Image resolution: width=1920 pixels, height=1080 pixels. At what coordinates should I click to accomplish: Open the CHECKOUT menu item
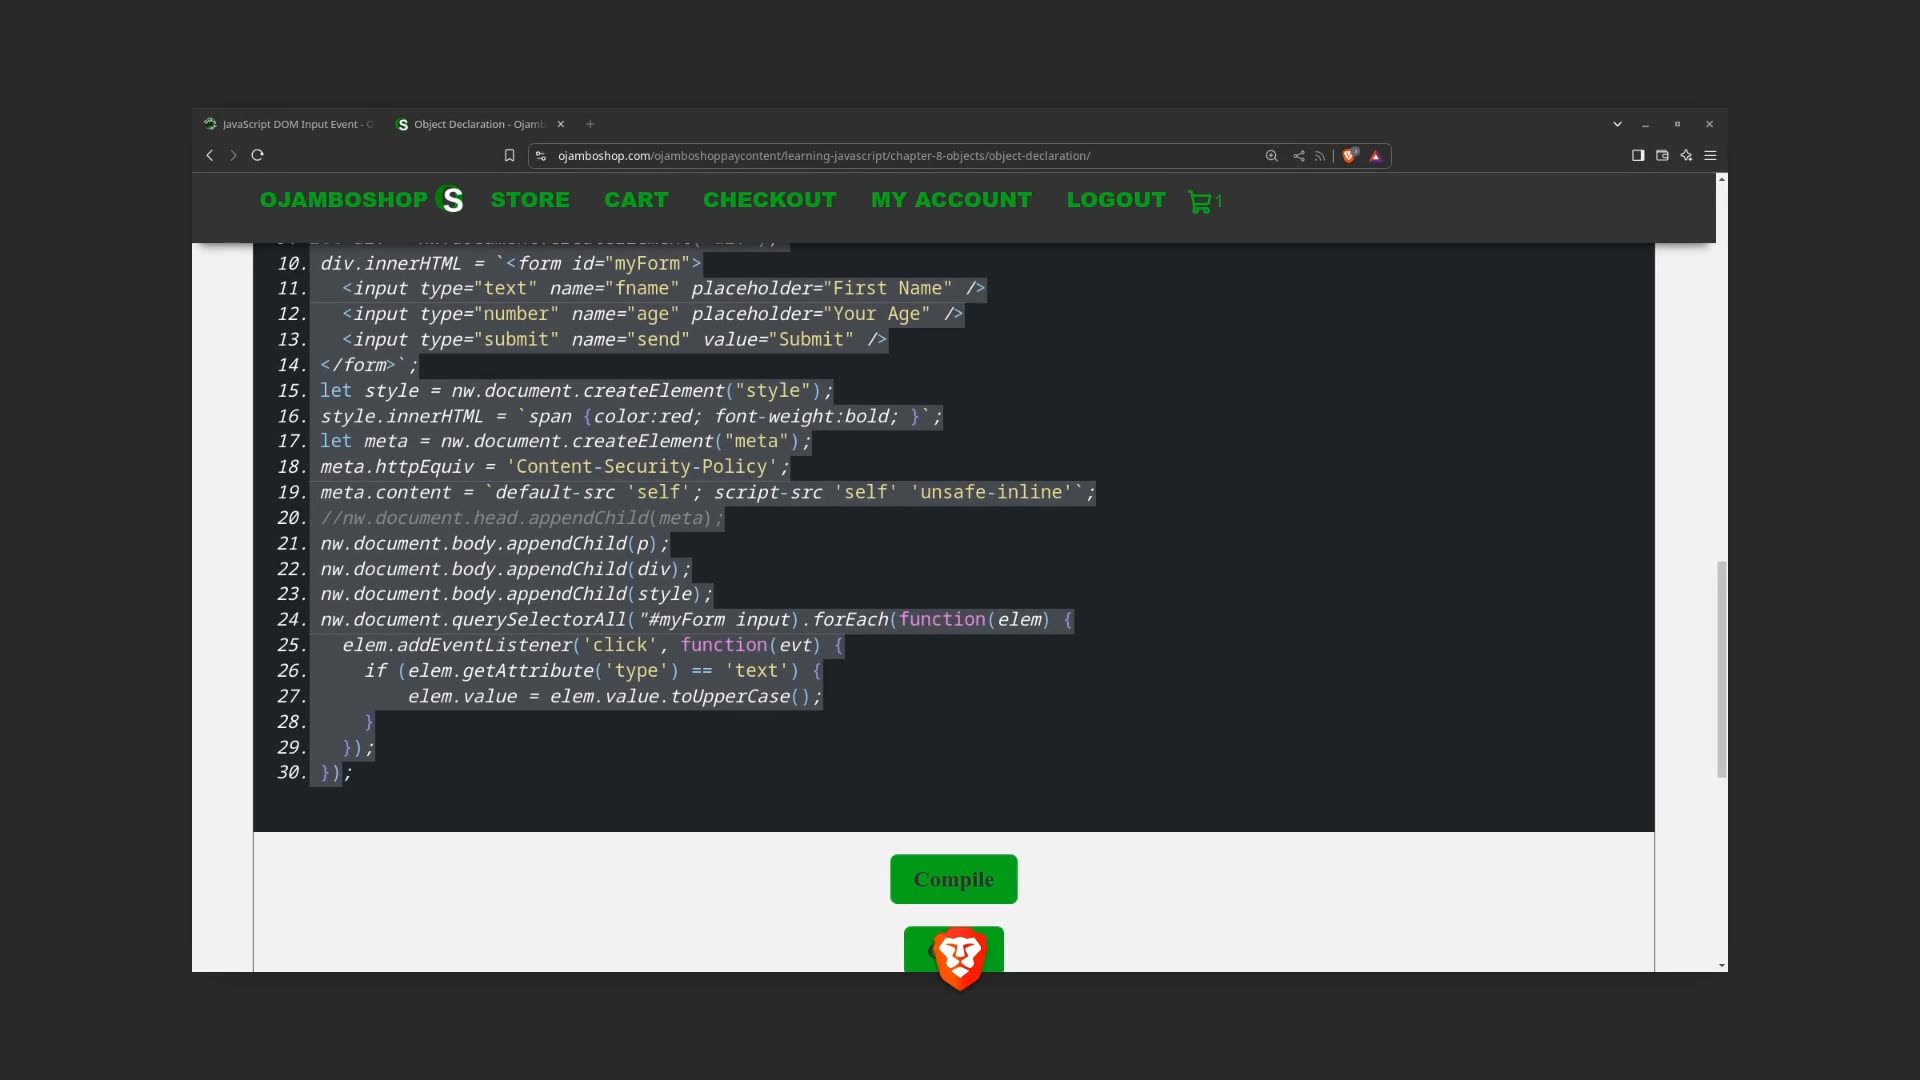coord(769,200)
